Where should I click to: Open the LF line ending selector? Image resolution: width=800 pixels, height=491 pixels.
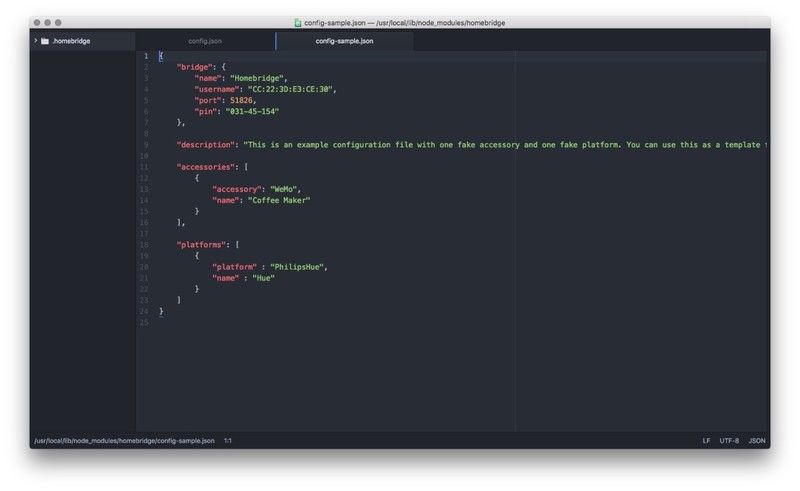[x=706, y=440]
